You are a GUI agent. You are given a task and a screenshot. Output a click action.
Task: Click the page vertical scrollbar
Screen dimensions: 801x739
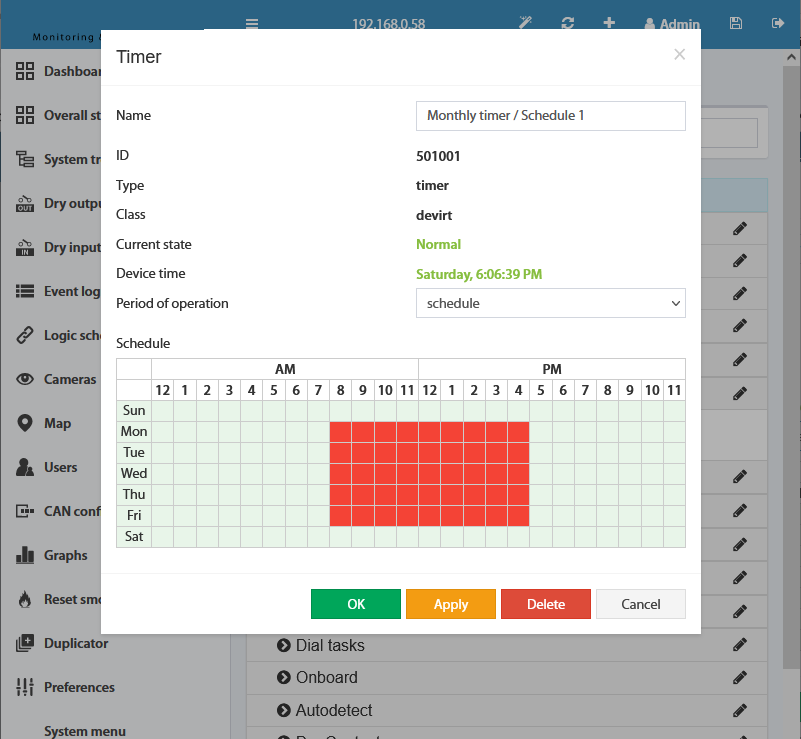coord(791,367)
